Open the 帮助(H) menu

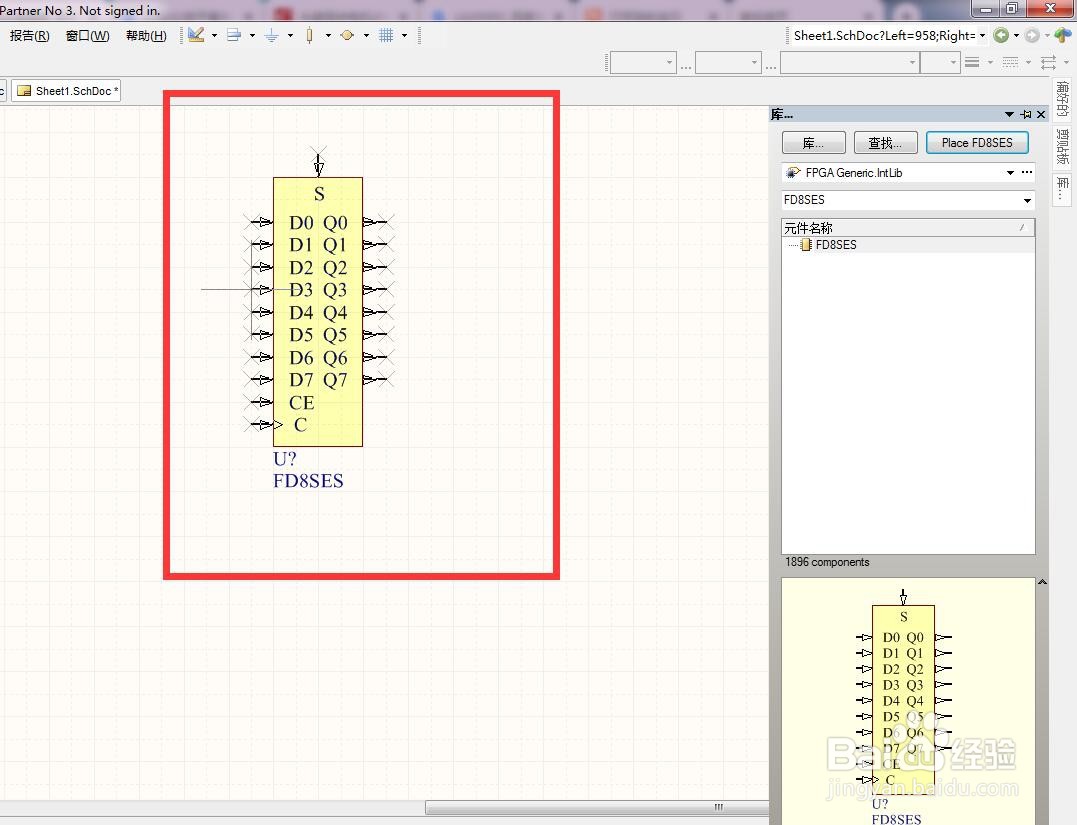[x=146, y=36]
